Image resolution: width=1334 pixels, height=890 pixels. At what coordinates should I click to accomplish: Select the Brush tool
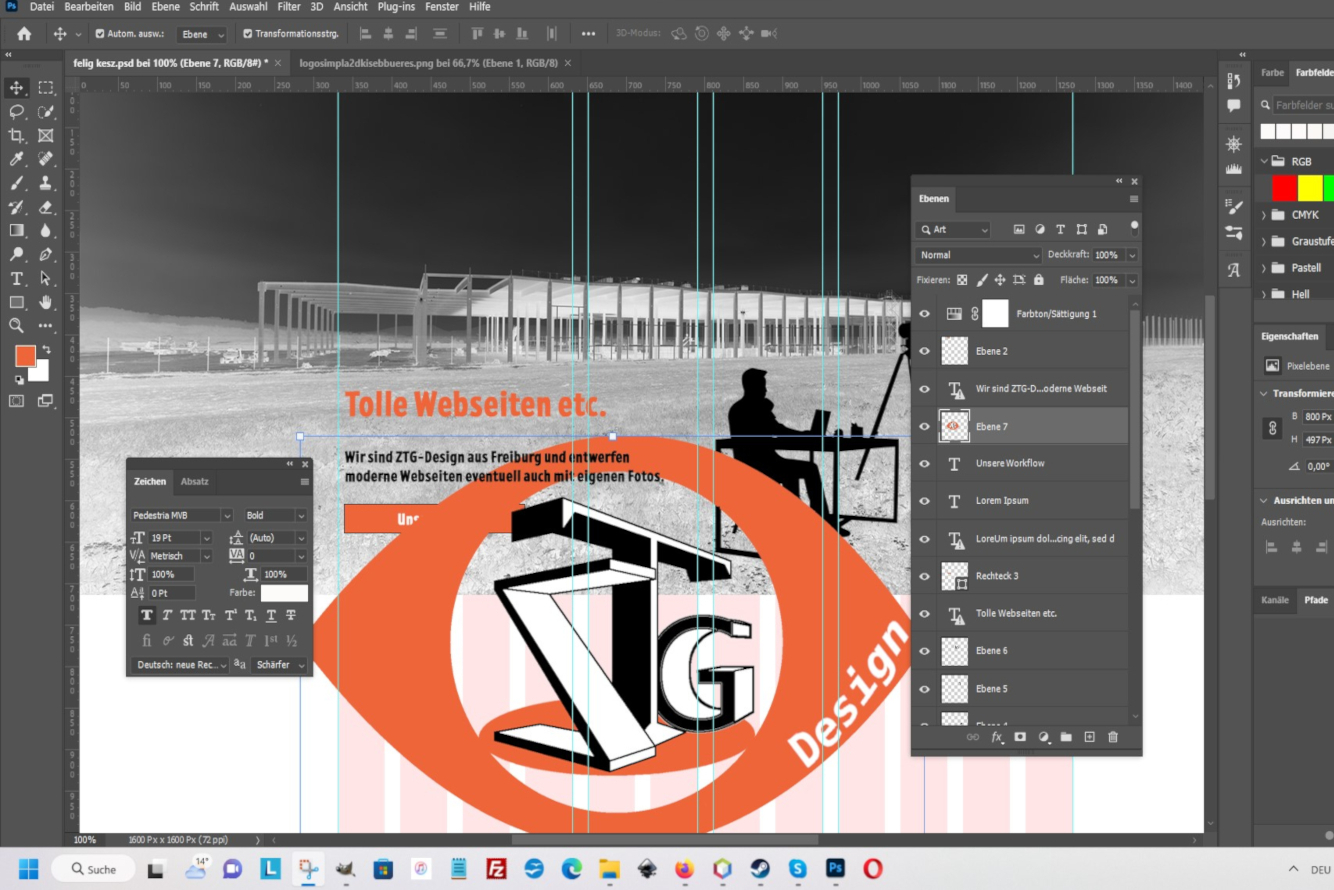tap(17, 183)
